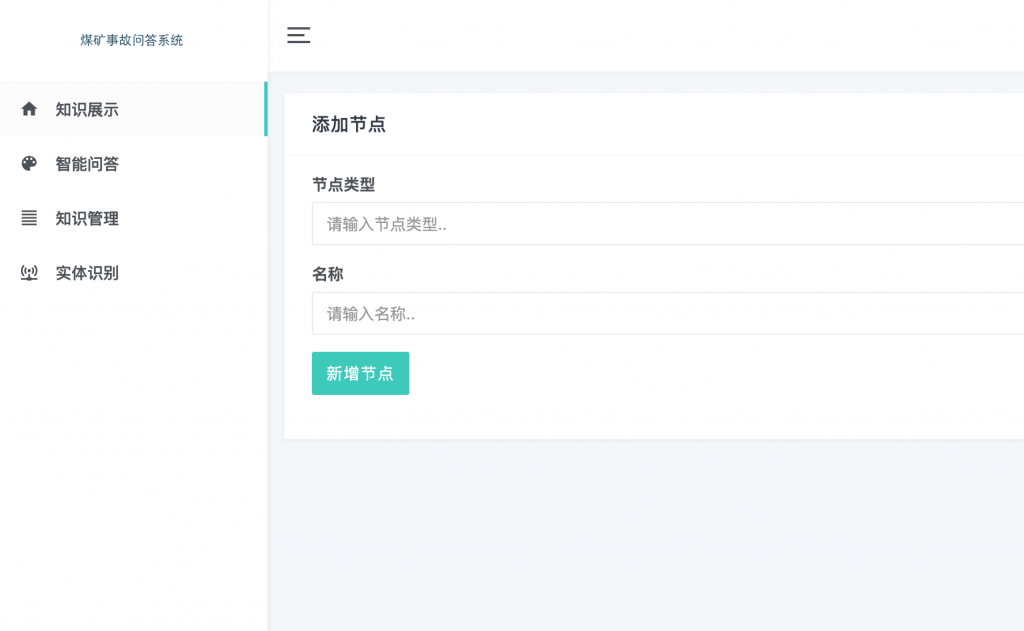1024x631 pixels.
Task: Click inside the 节点类型 input field
Action: [600, 223]
